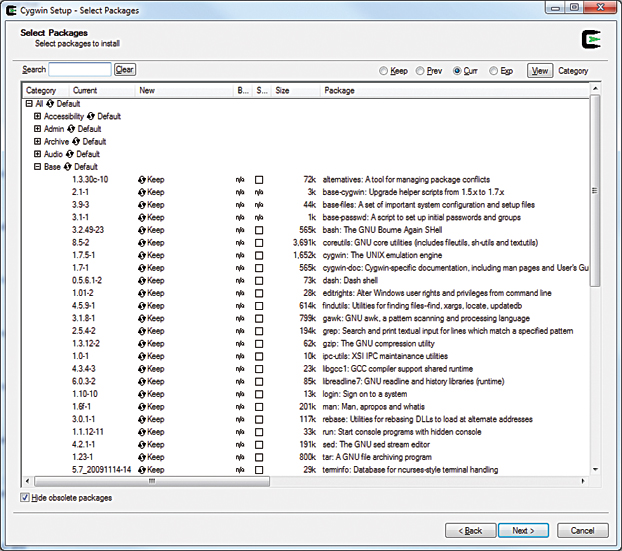
Task: Click into the Search input field
Action: tap(80, 69)
